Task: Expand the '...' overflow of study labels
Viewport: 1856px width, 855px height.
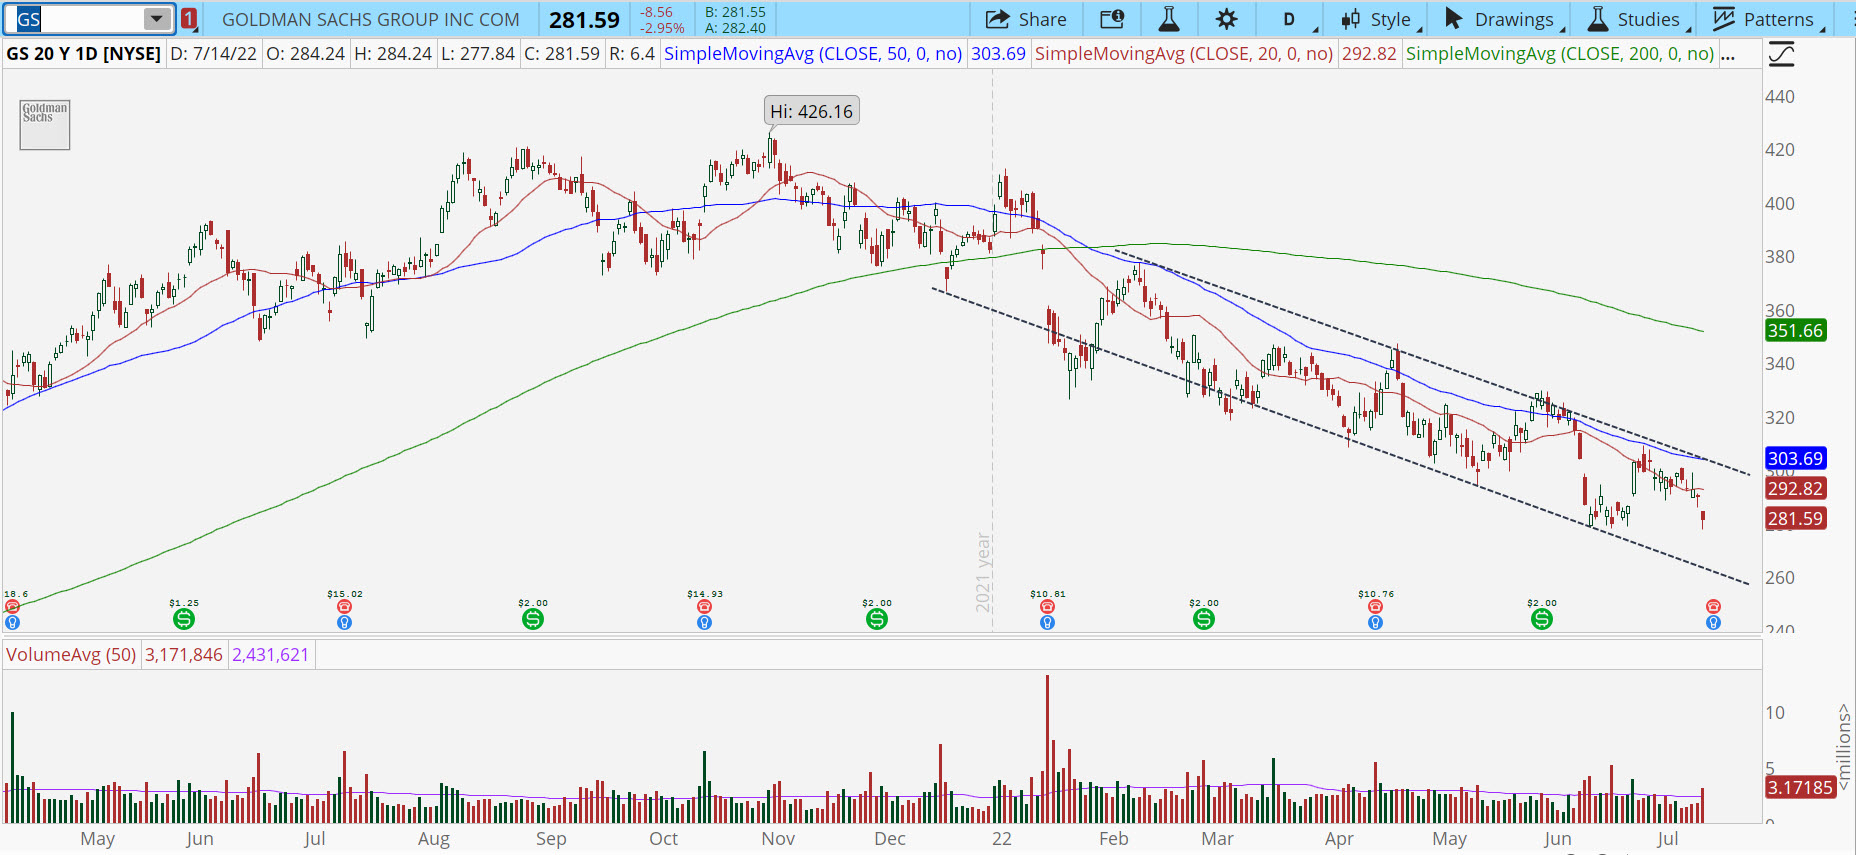Action: (1727, 54)
